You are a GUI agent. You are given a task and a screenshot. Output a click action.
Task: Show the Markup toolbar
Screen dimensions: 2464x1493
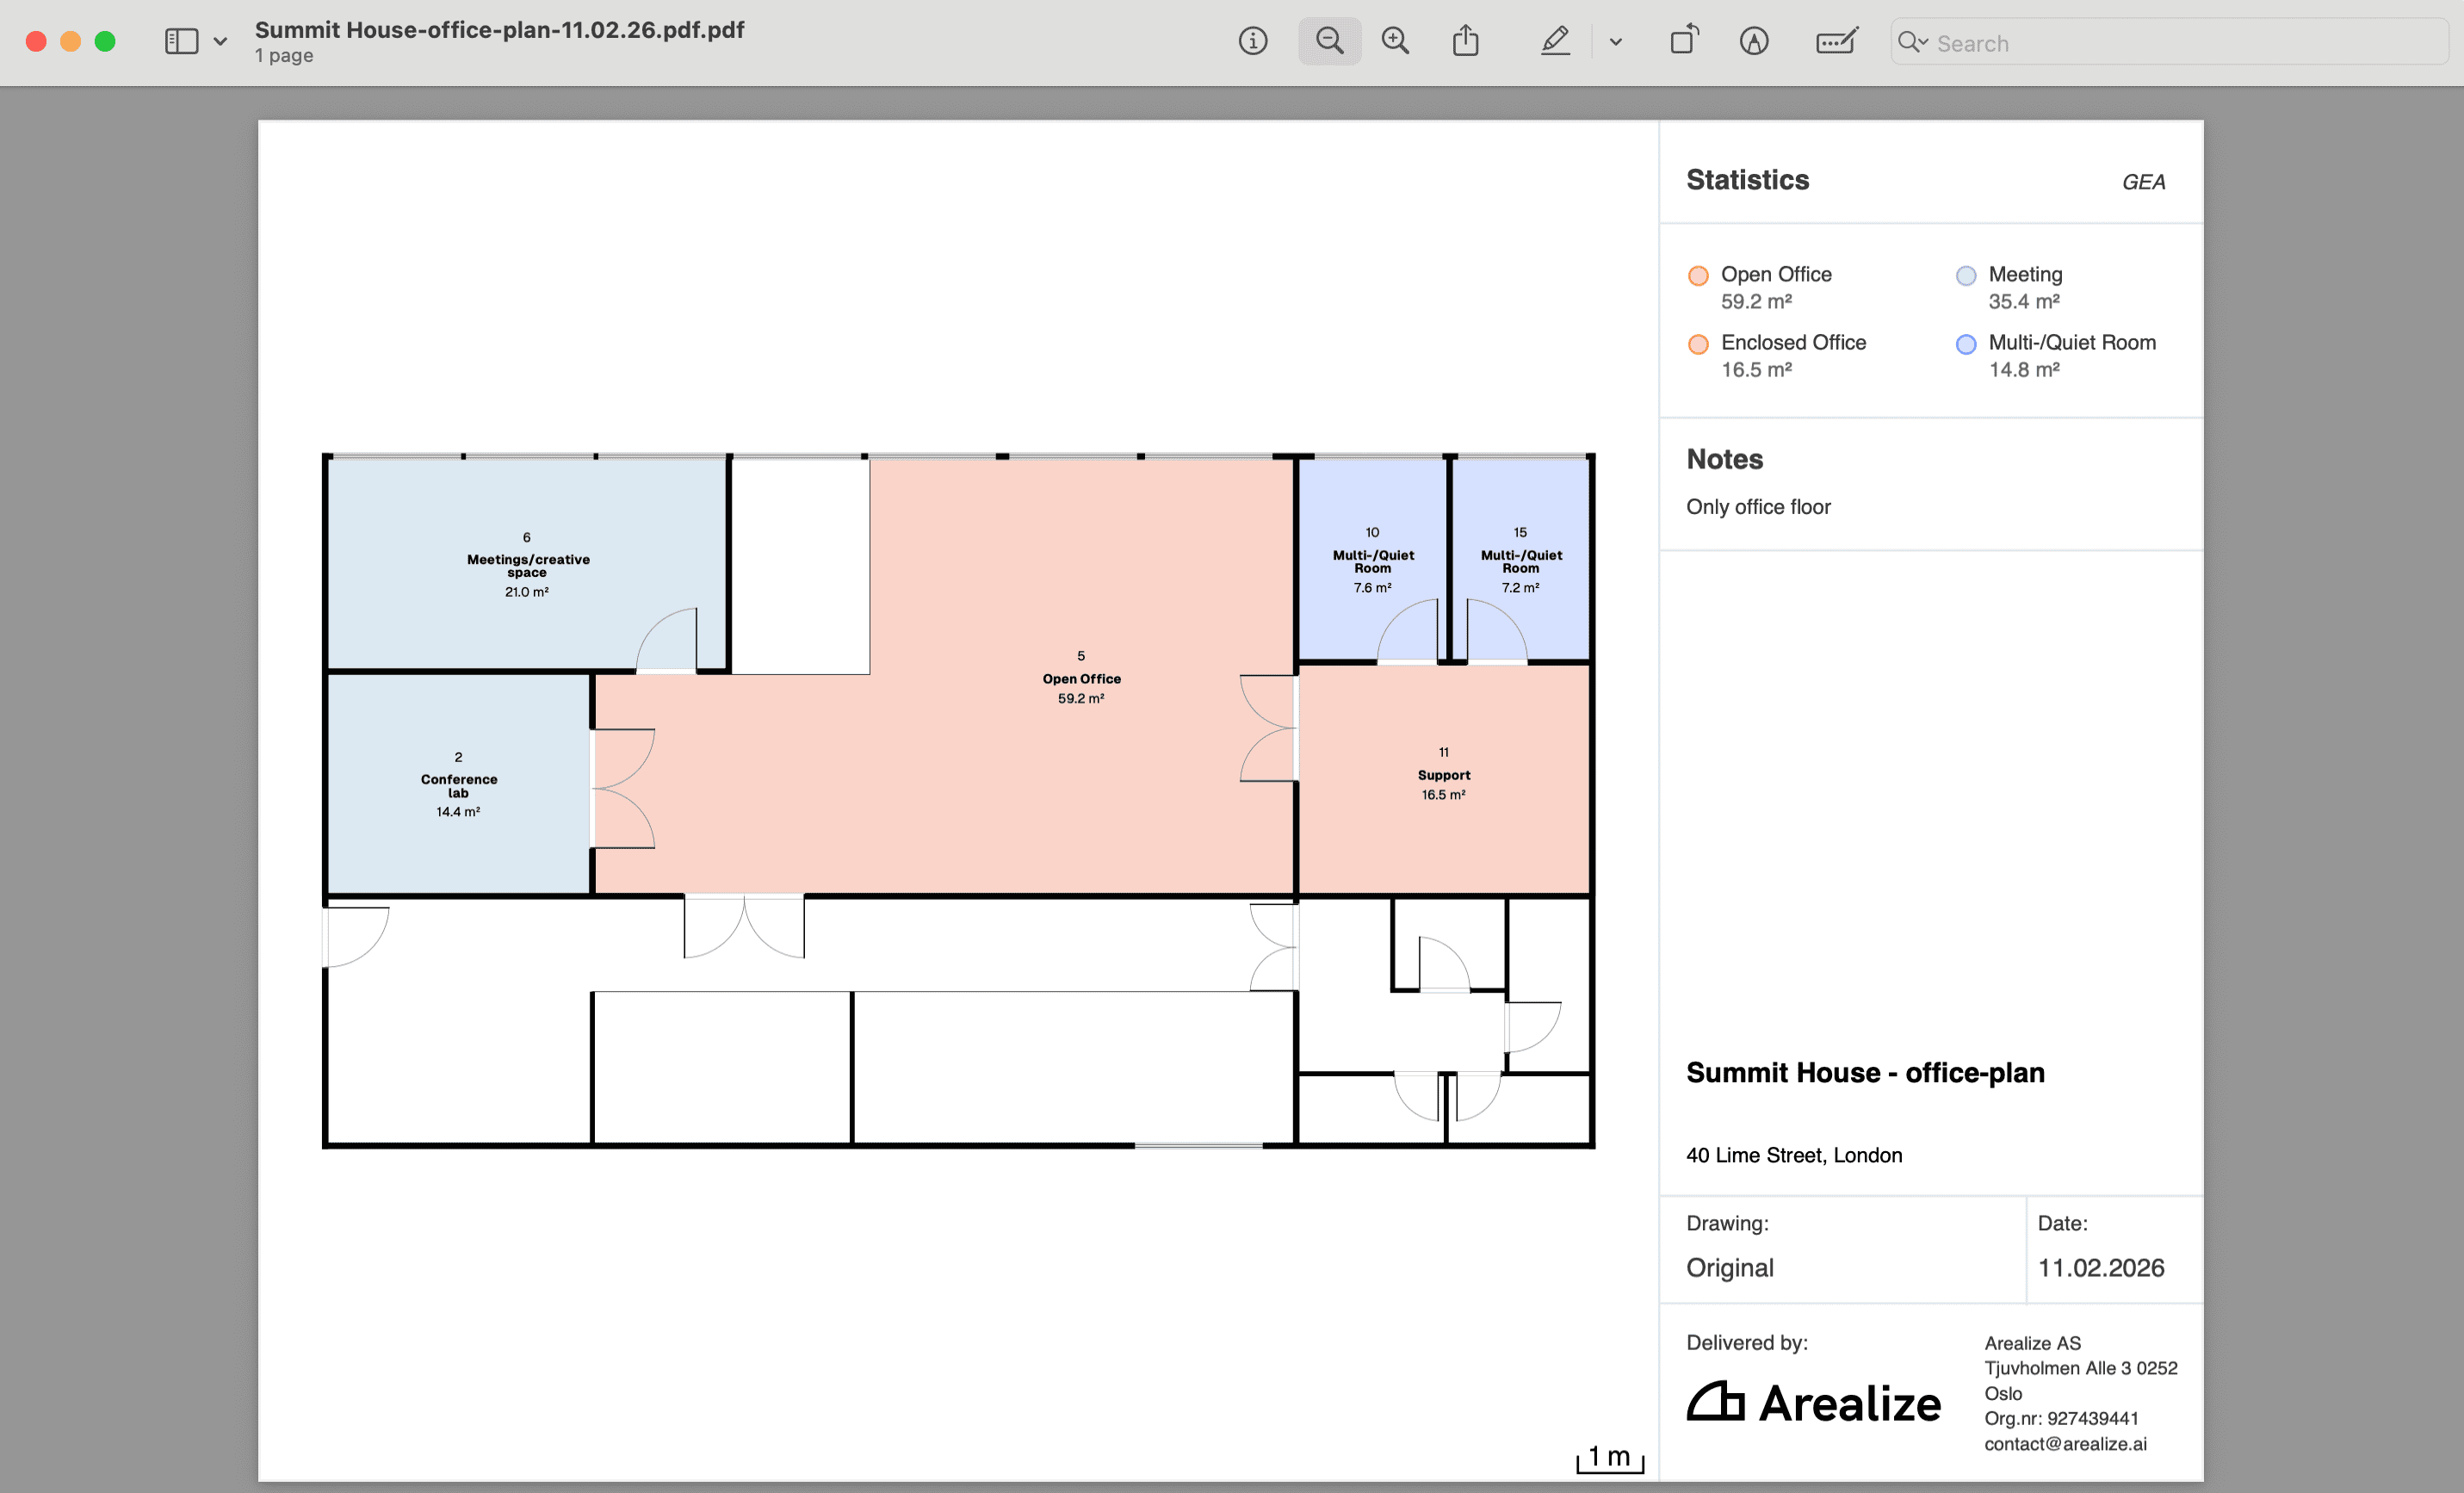pos(1754,41)
